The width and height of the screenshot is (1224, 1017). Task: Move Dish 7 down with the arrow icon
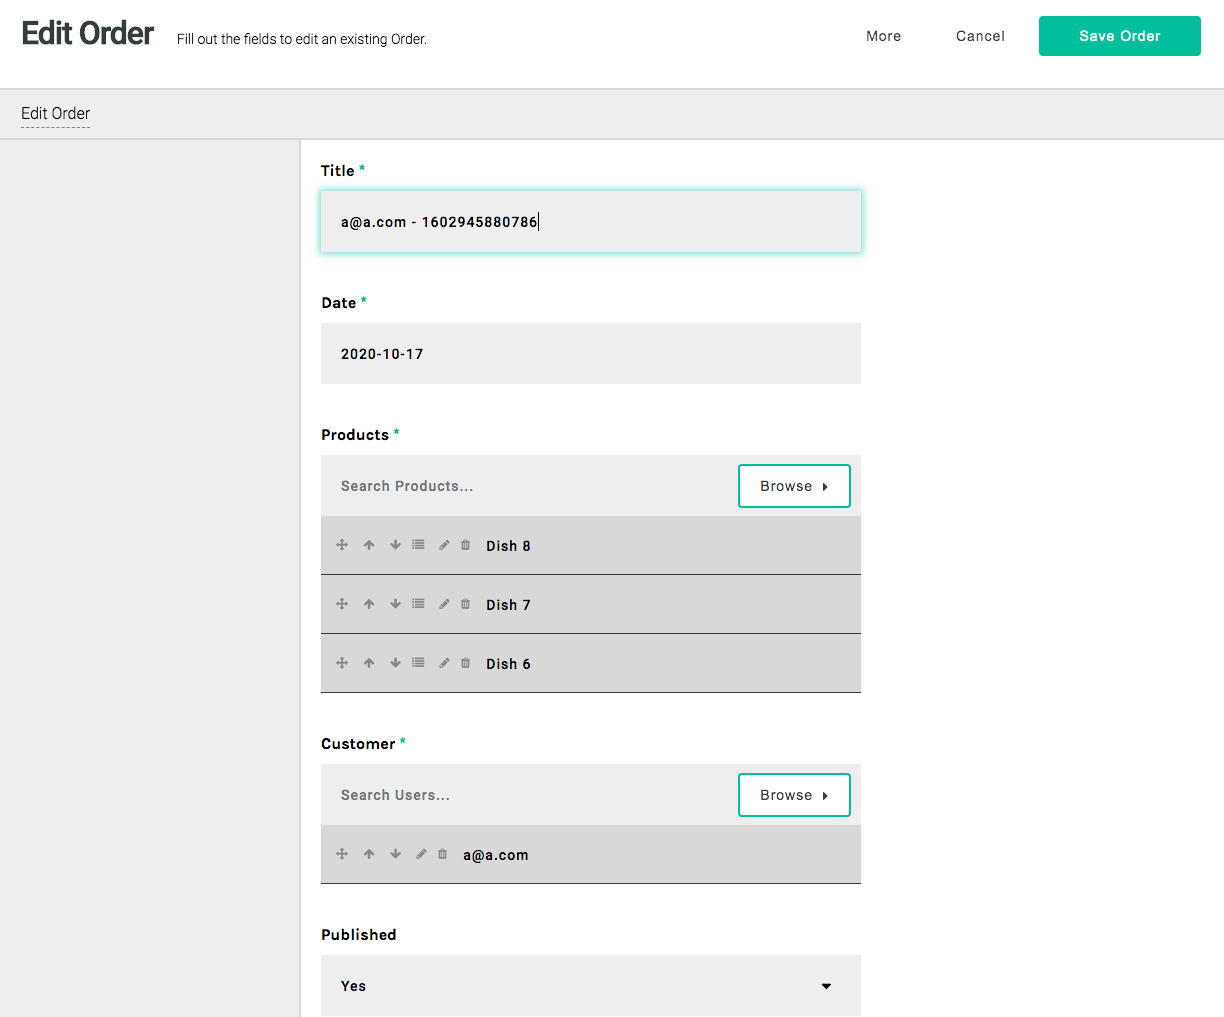pos(395,604)
